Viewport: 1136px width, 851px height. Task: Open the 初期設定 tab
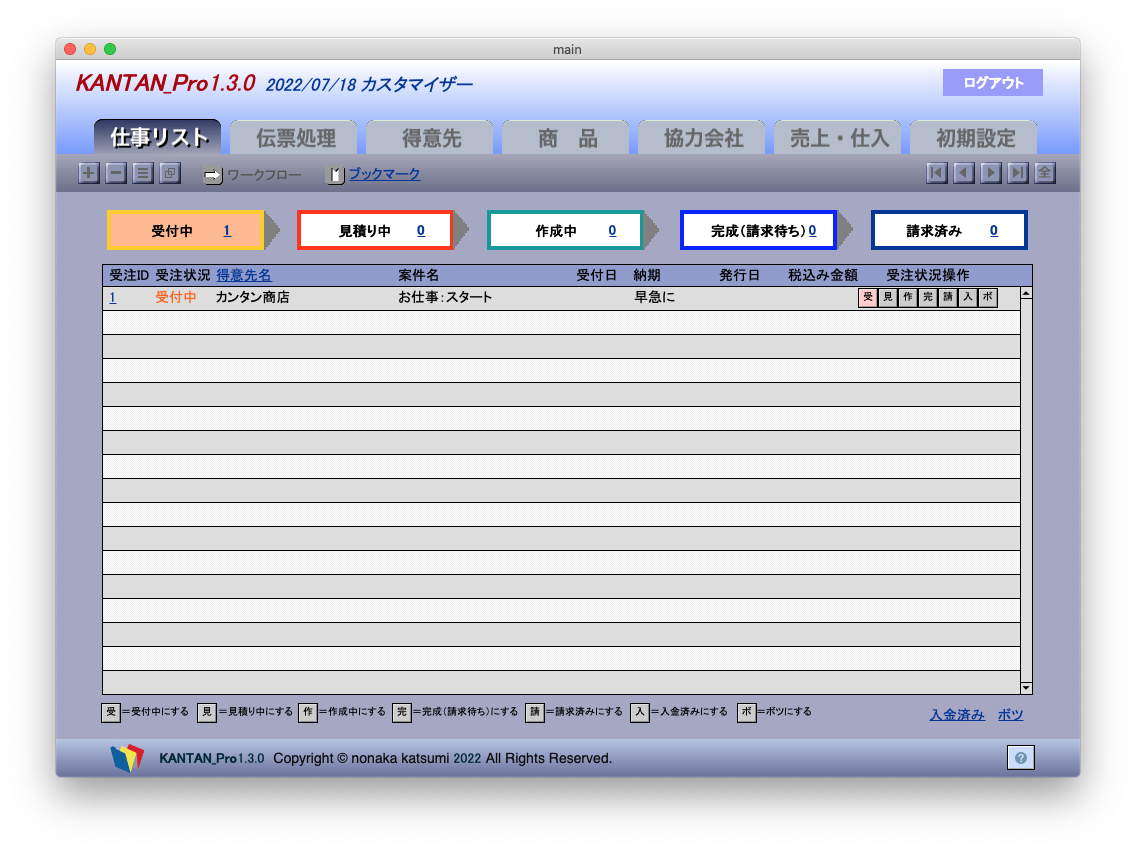(x=974, y=137)
